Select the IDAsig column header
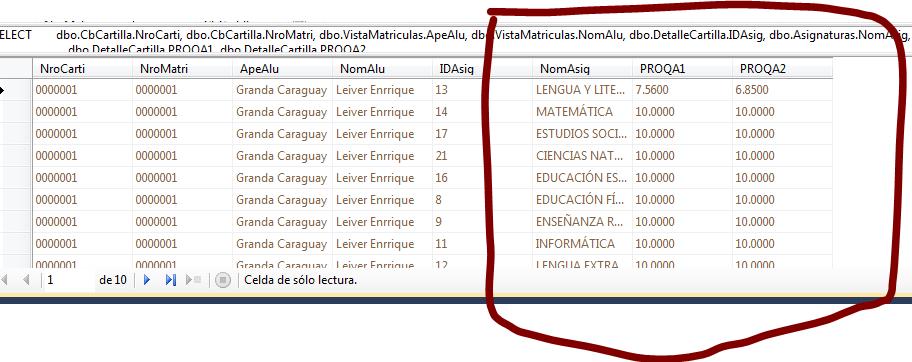The width and height of the screenshot is (912, 362). (483, 69)
